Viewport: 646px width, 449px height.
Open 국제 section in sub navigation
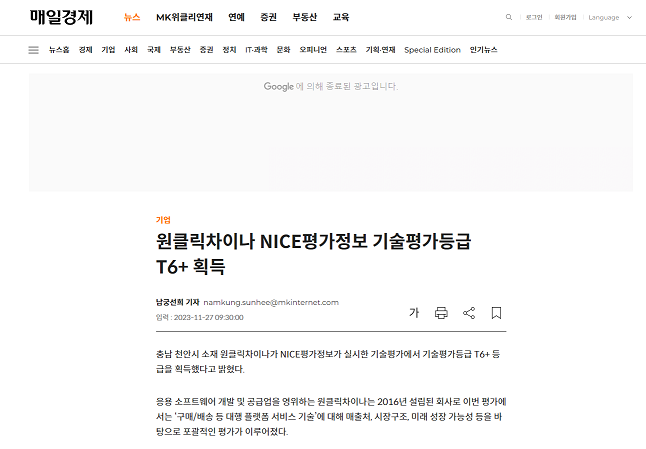(x=154, y=50)
